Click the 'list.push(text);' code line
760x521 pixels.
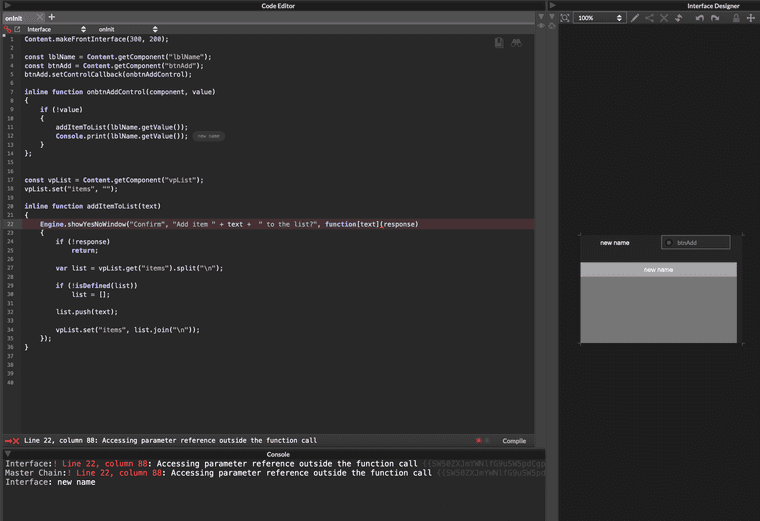point(87,312)
